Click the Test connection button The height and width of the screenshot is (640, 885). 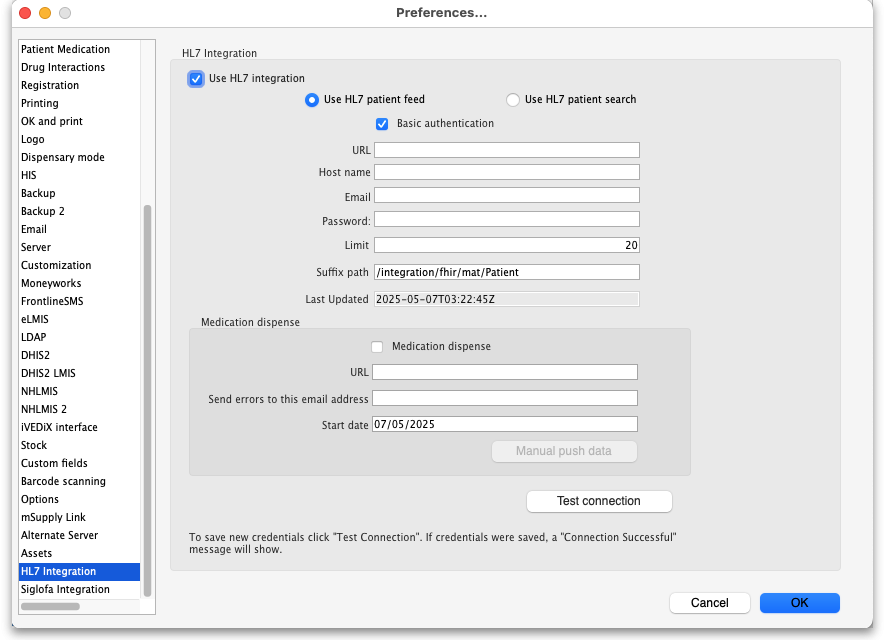click(599, 501)
